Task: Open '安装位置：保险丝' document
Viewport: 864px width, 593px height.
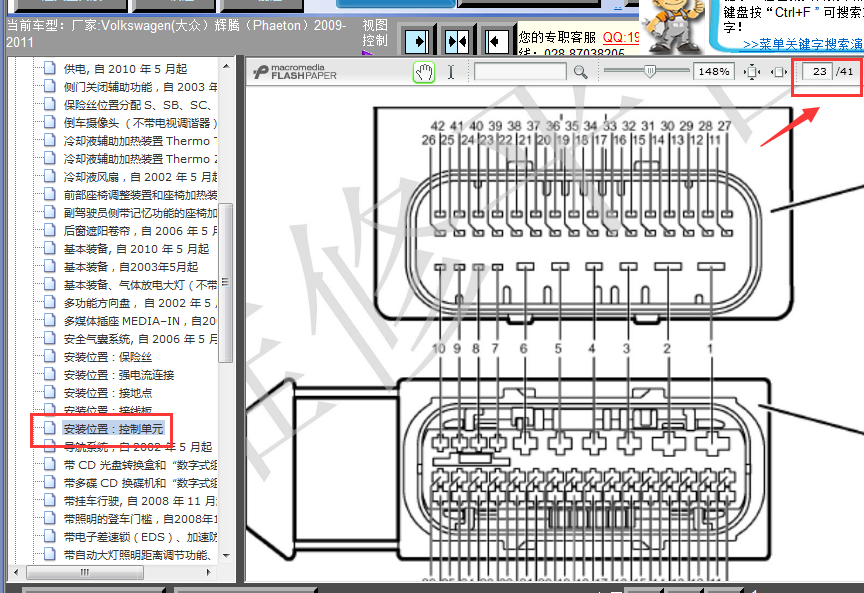Action: 107,357
